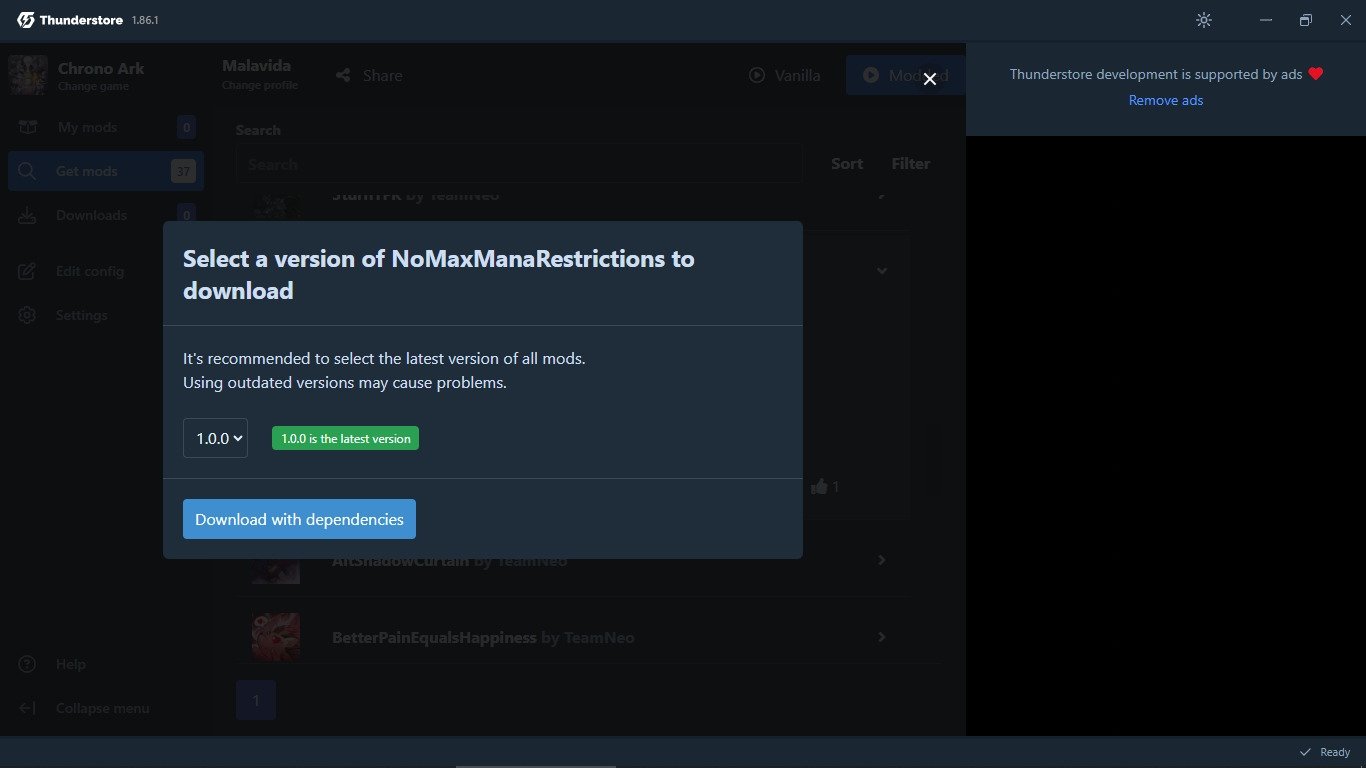Open Downloads in sidebar
Viewport: 1366px width, 768px height.
[105, 215]
